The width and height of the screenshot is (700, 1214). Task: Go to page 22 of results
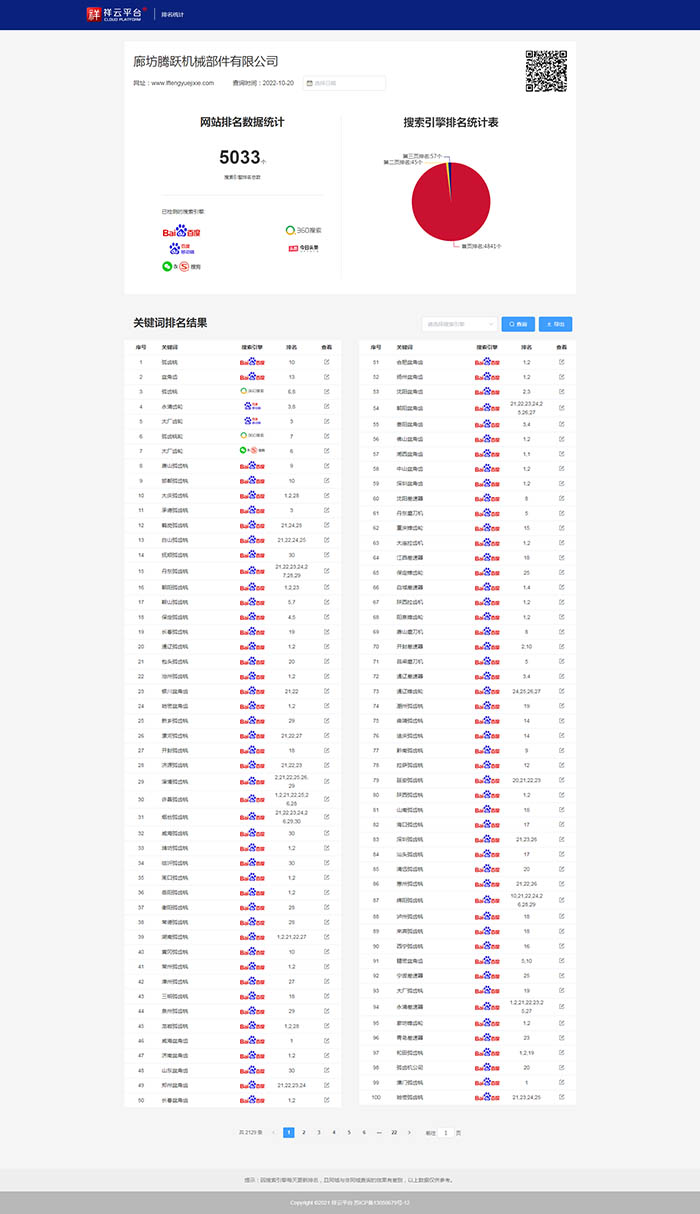394,1132
